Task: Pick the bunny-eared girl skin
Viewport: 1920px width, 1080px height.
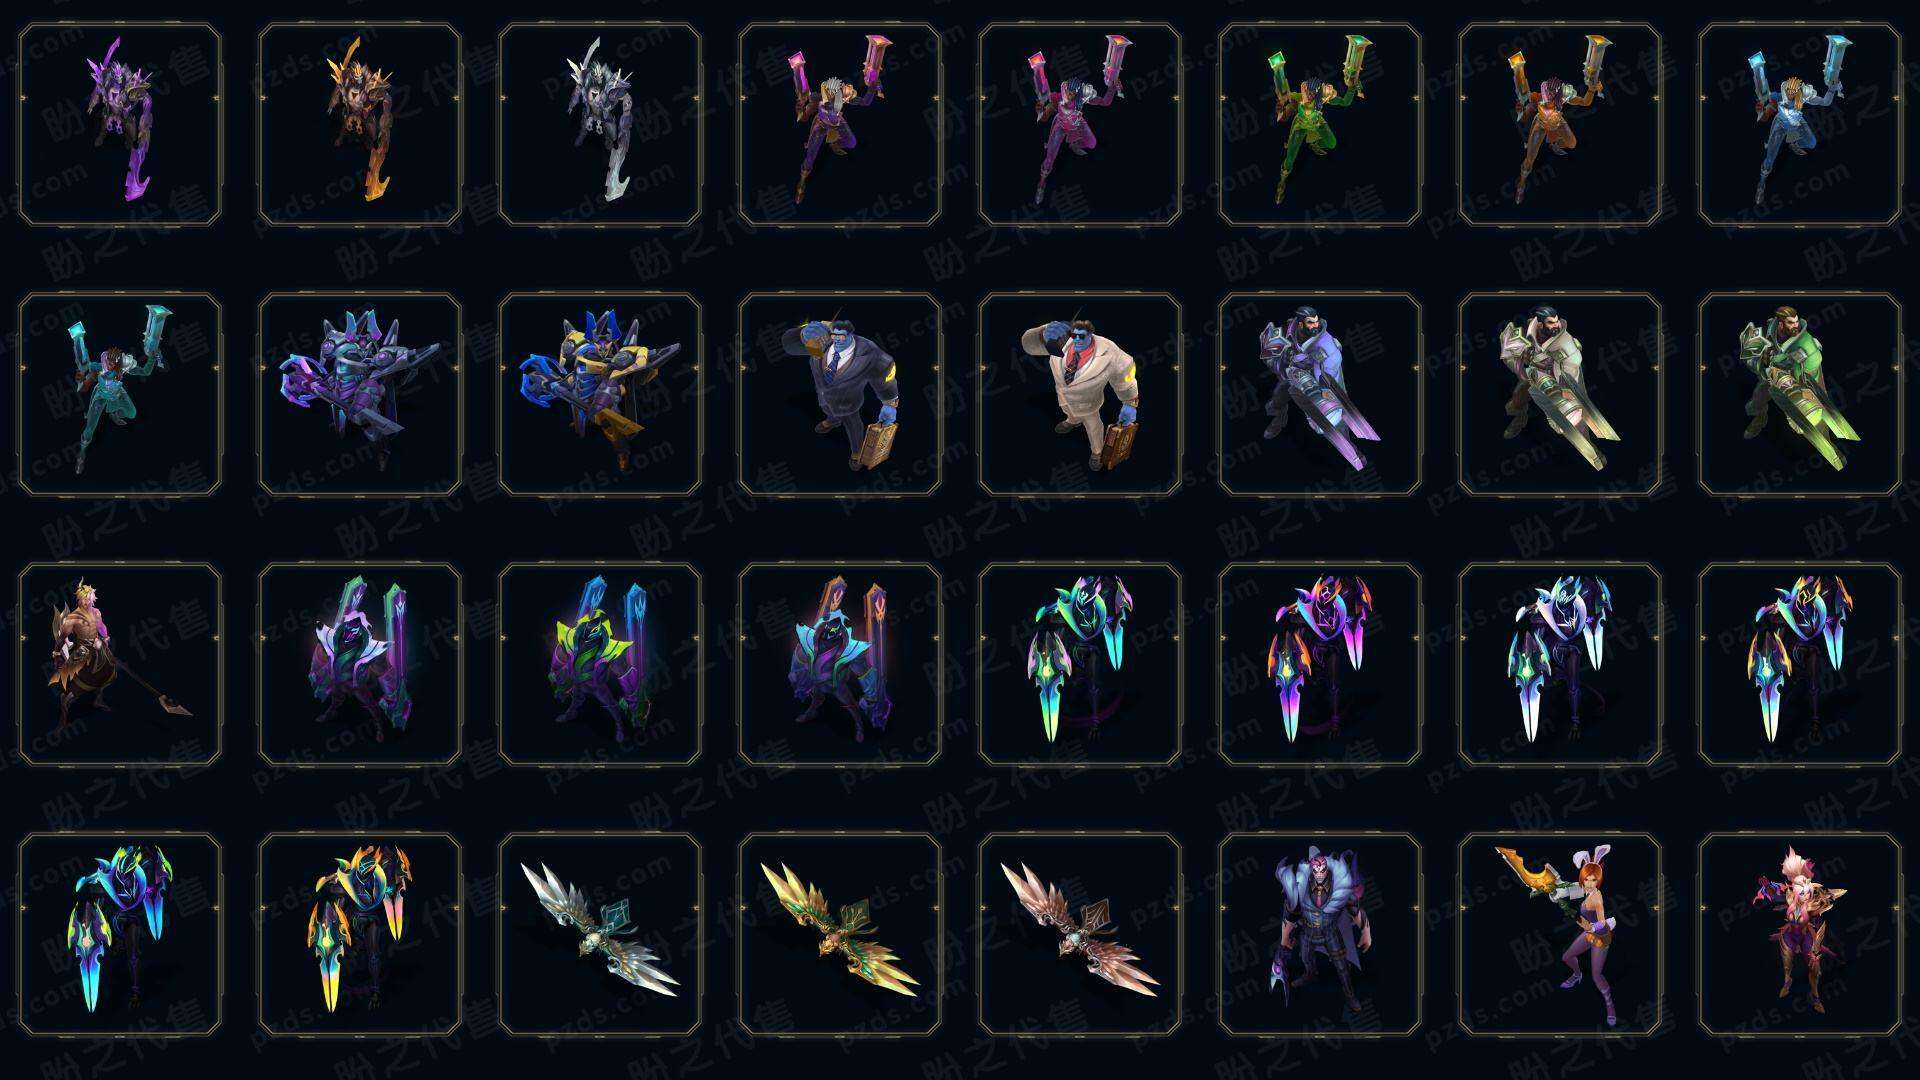Action: click(x=1560, y=934)
